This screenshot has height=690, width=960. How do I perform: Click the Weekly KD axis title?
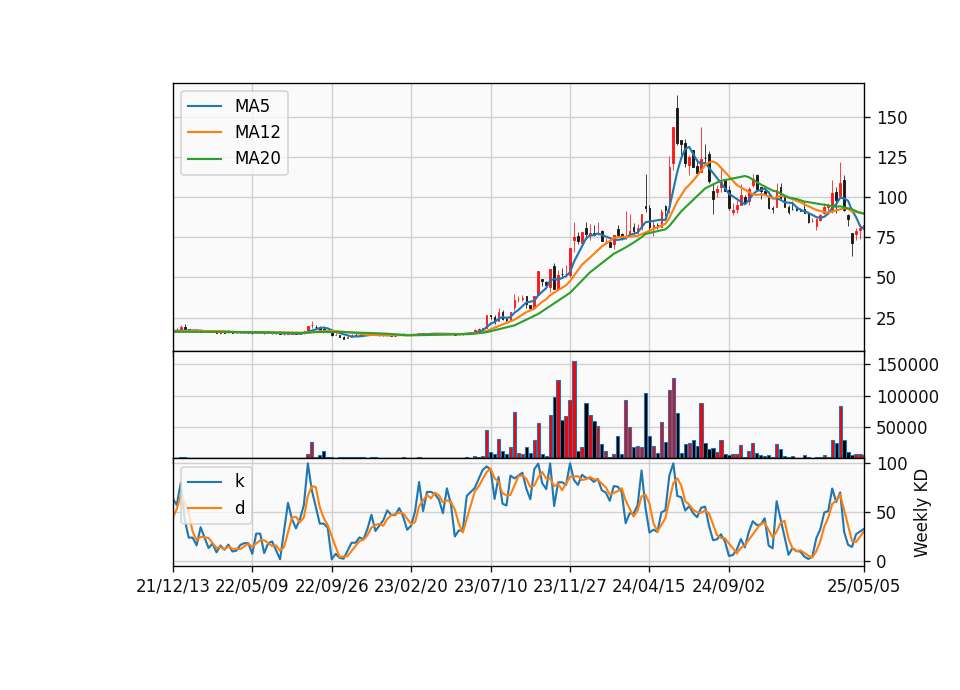920,513
